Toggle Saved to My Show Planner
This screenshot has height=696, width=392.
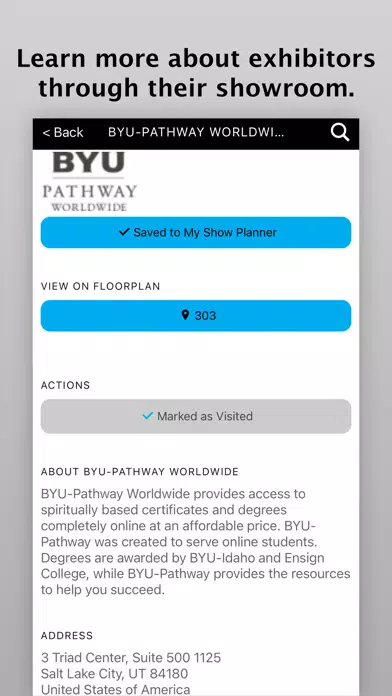(196, 232)
